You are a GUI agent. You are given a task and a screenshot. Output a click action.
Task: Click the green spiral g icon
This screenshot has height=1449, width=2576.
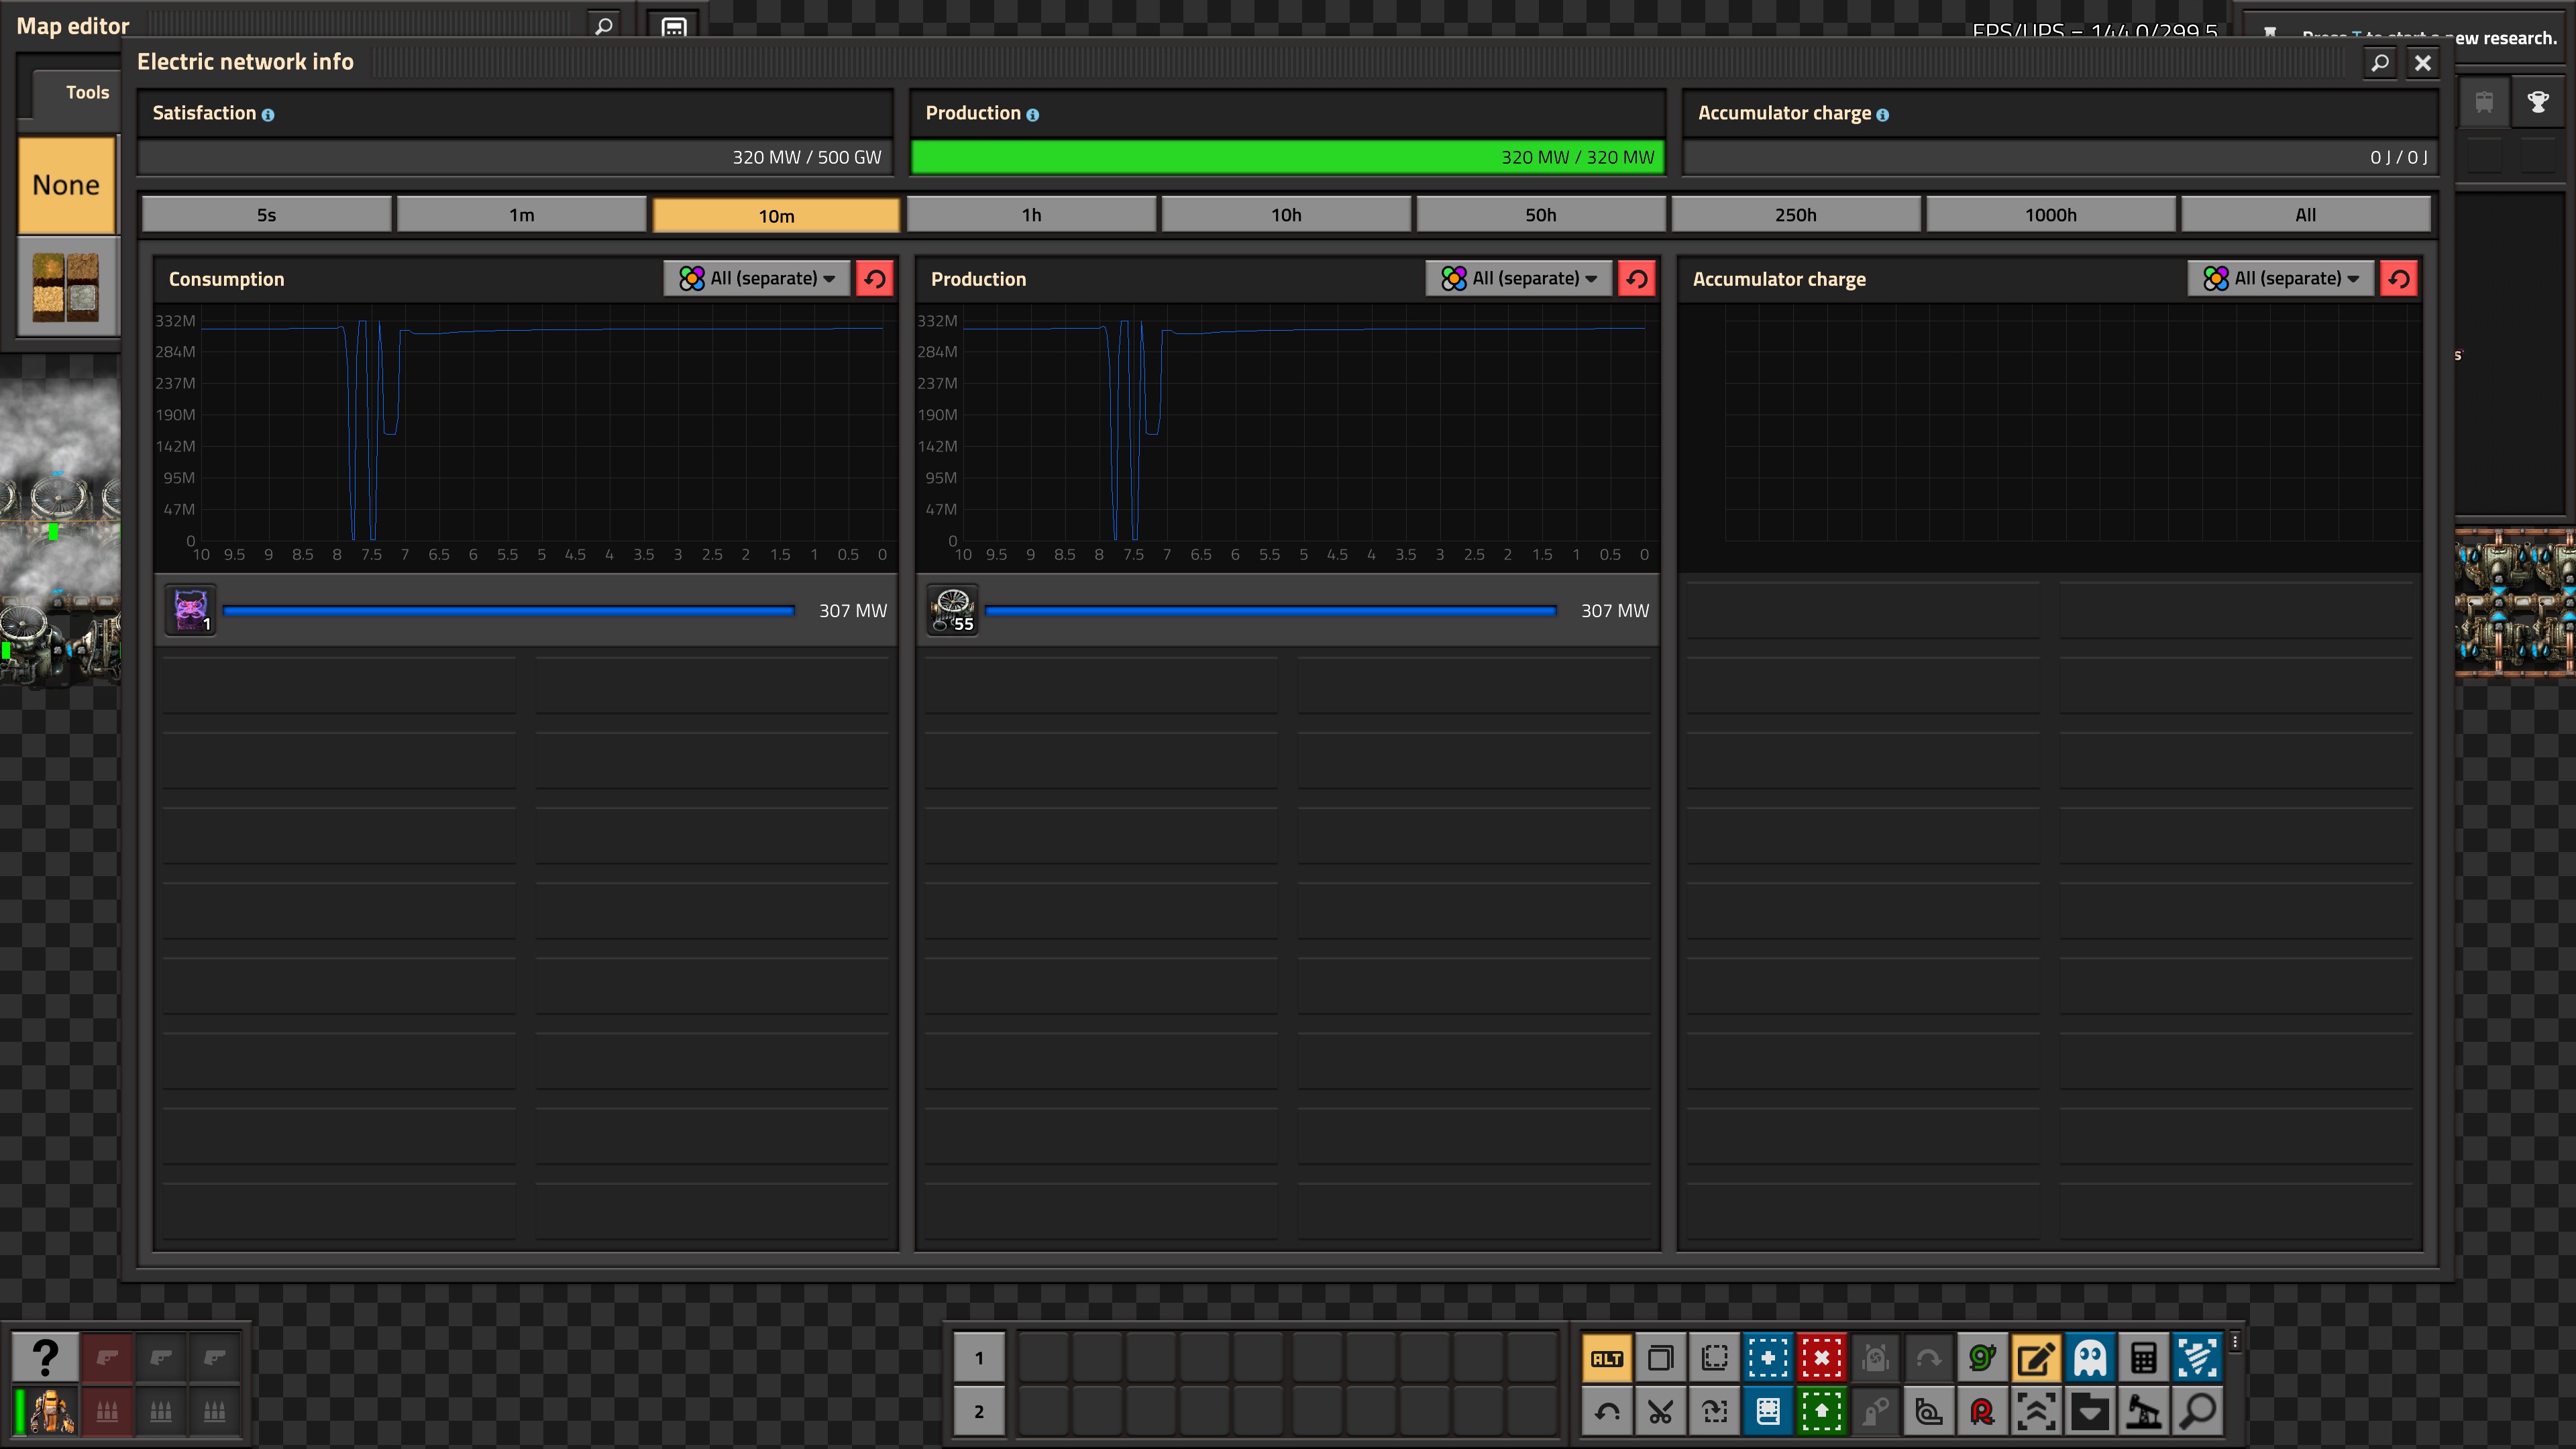(x=1983, y=1358)
